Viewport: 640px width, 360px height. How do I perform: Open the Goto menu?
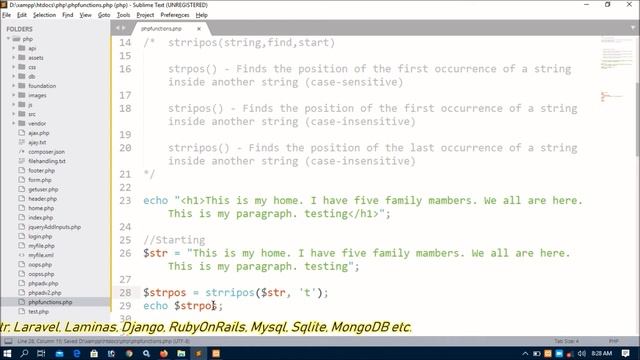coord(104,15)
